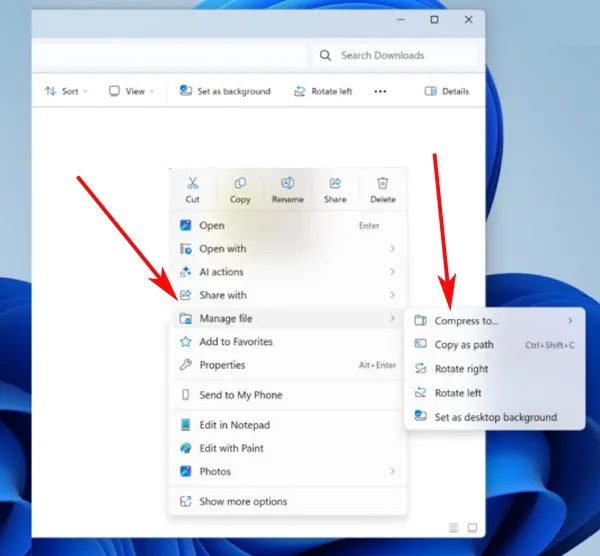Choose Show more options
The width and height of the screenshot is (600, 556).
[x=243, y=502]
